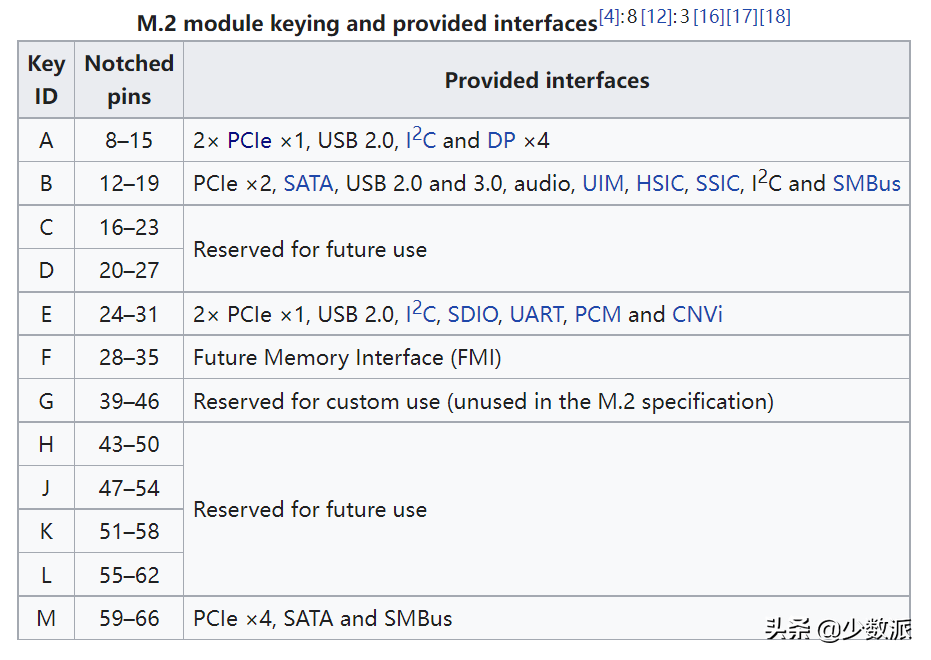
Task: Select the Future Memory Interface (FMI) cell
Action: (x=347, y=358)
